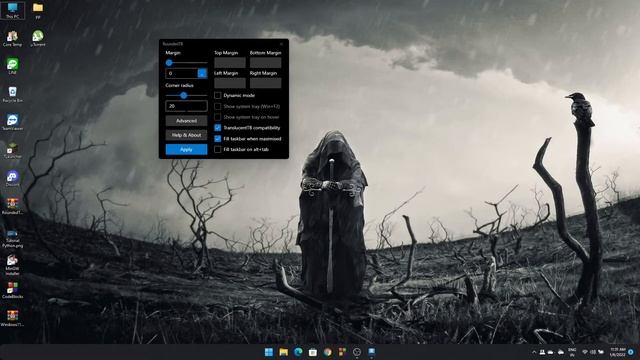Show hidden system tray icons chevron
640x360 pixels.
pos(534,352)
